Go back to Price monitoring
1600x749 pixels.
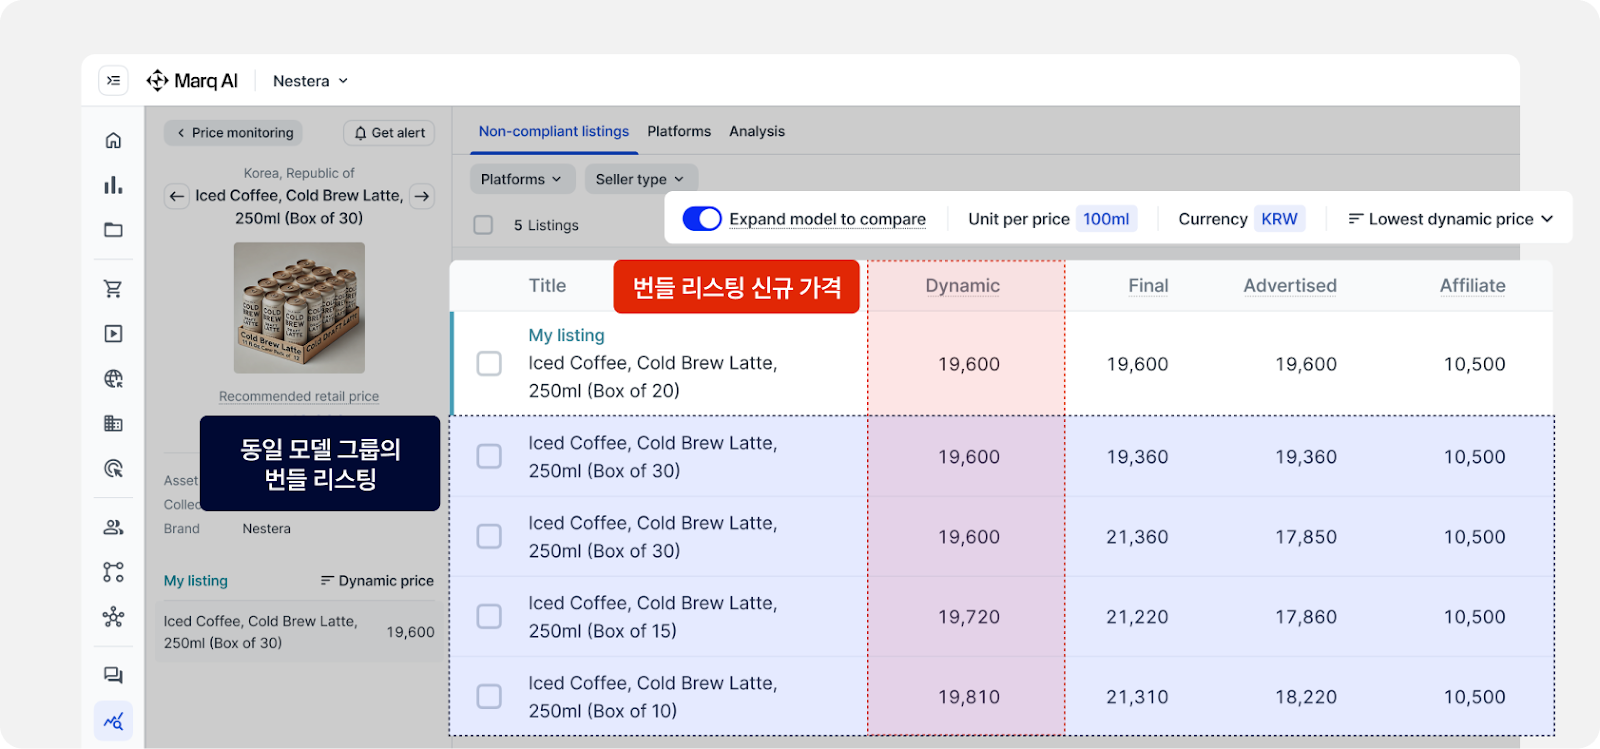click(x=234, y=133)
